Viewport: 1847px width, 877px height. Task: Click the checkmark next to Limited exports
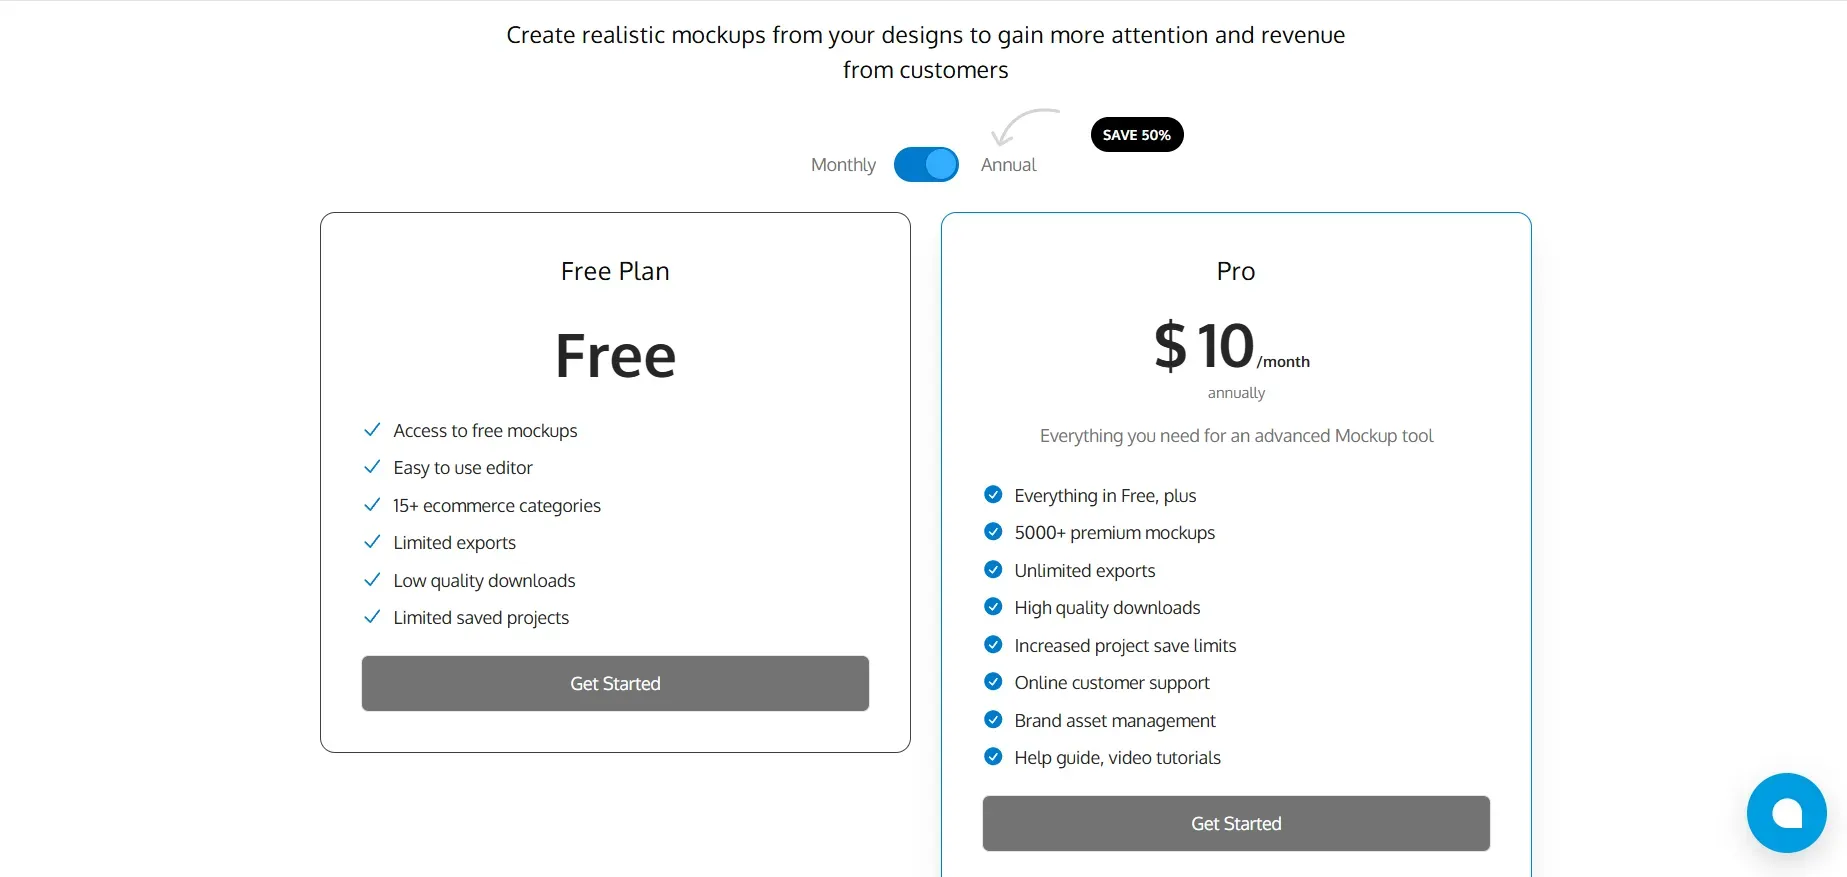[x=372, y=541]
